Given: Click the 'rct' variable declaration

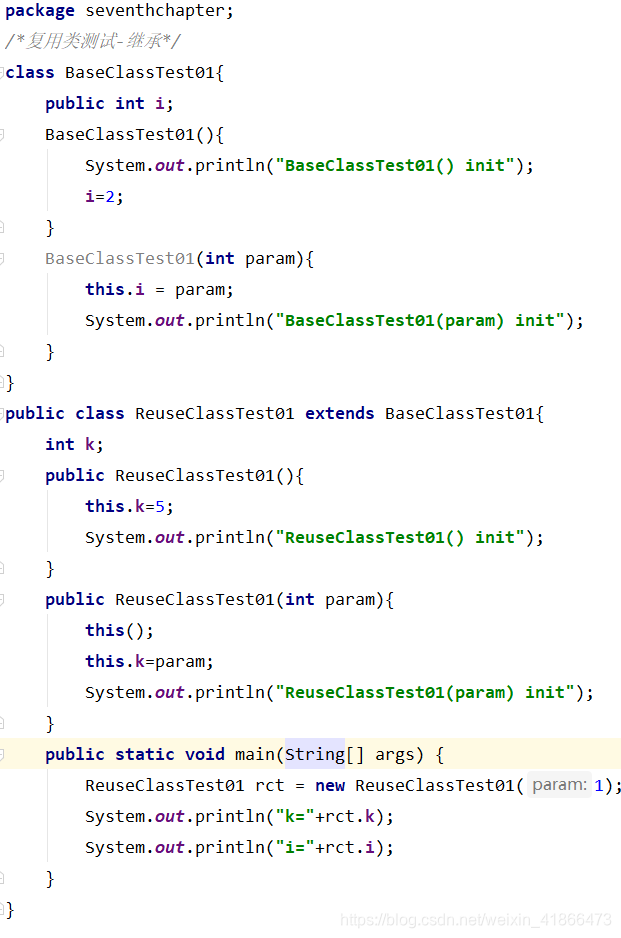Looking at the screenshot, I should tap(269, 785).
